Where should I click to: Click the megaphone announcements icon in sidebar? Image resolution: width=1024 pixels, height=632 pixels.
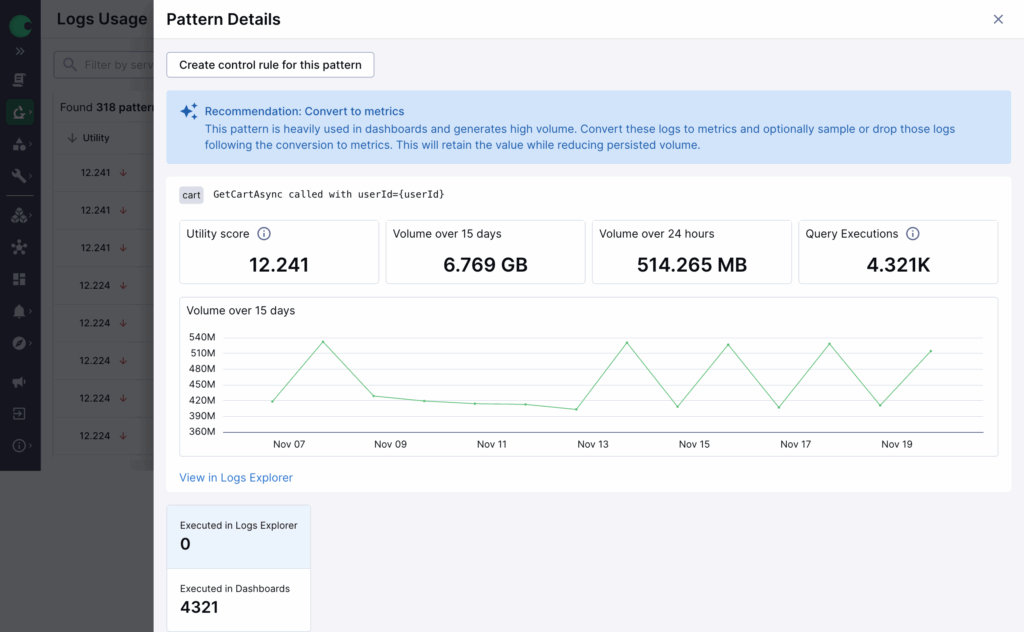20,382
